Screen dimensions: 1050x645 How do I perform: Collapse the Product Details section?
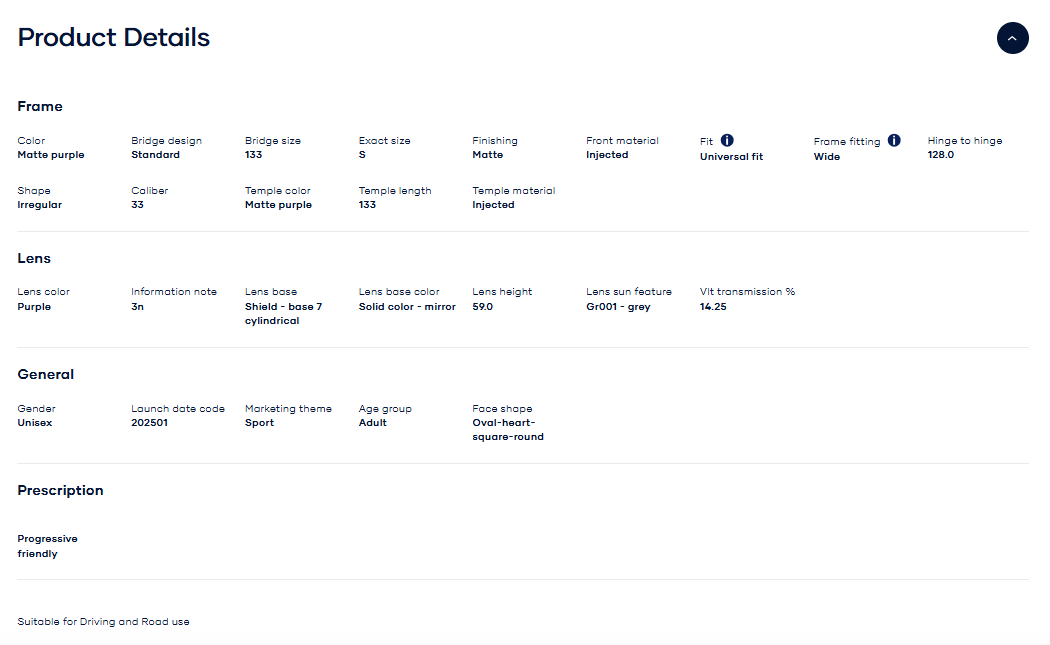[x=1012, y=38]
